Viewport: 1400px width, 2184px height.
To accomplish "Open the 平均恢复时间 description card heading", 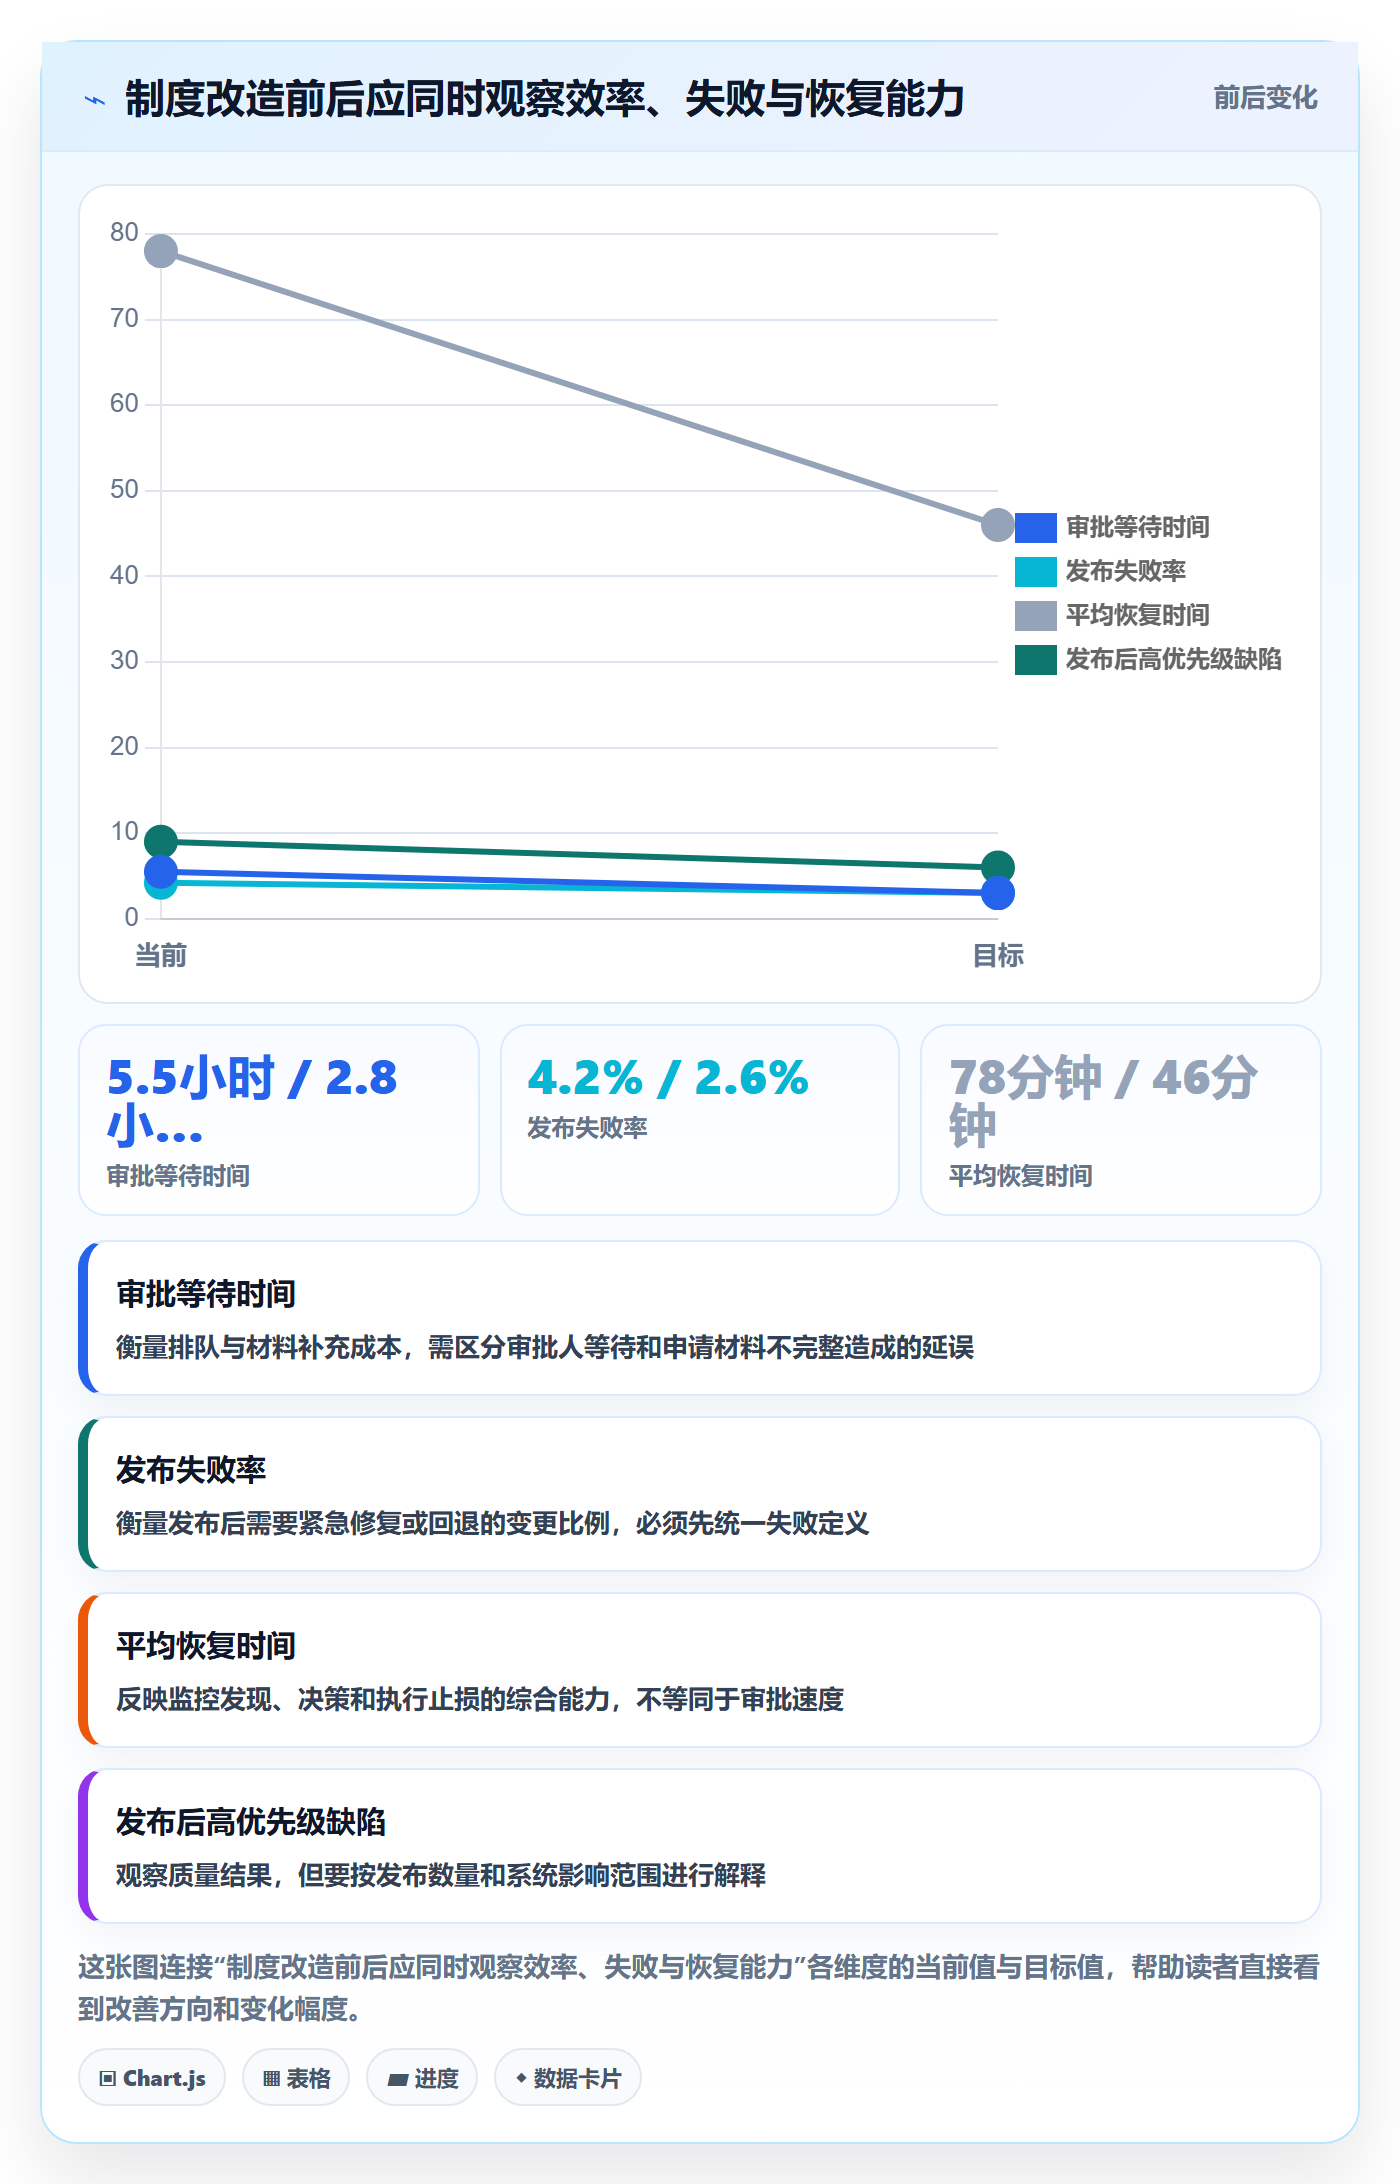I will coord(206,1646).
